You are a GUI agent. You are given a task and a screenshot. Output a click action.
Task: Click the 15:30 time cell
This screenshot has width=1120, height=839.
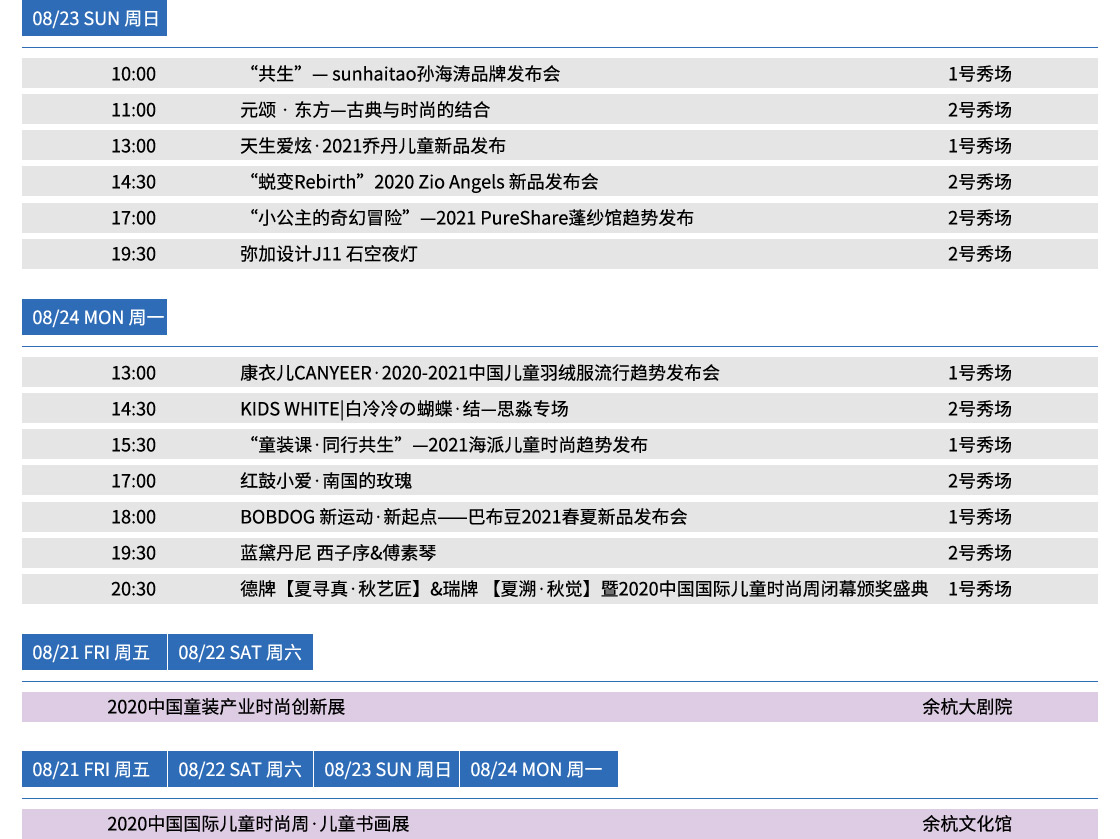[x=134, y=445]
